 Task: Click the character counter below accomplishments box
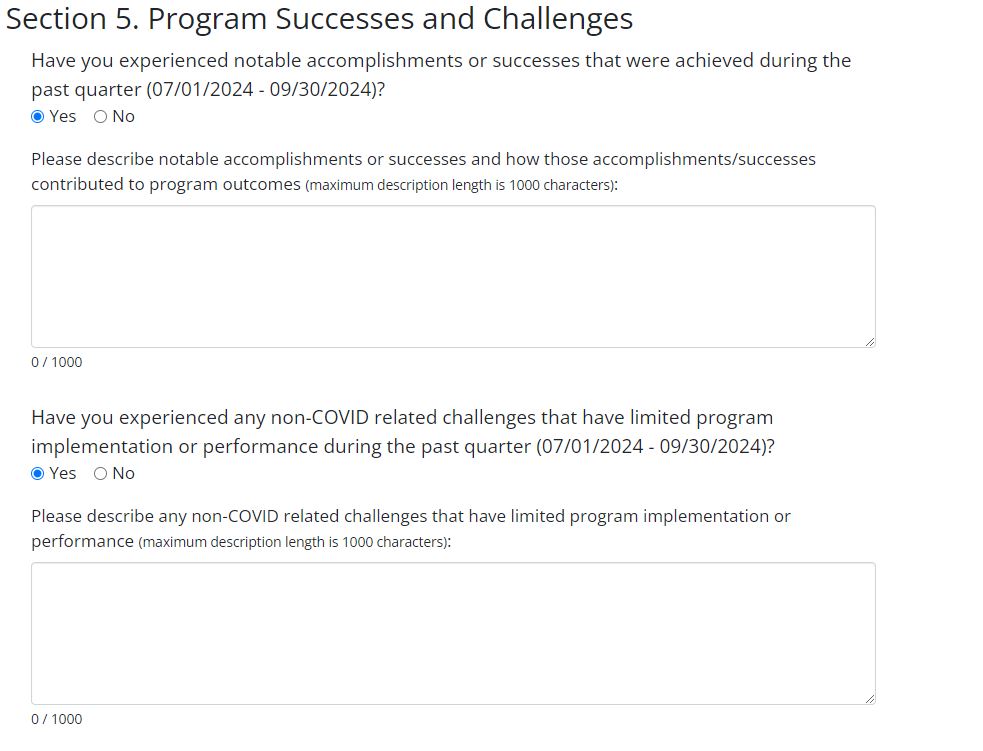pos(57,362)
